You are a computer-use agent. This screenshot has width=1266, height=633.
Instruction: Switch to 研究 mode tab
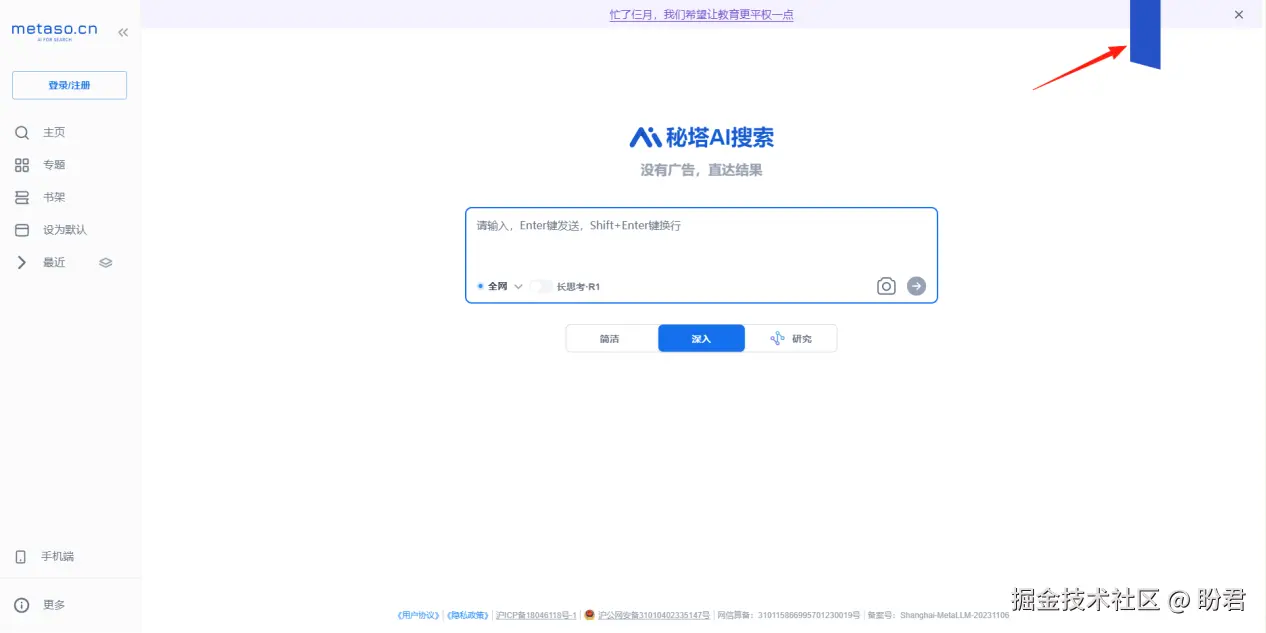pos(791,338)
